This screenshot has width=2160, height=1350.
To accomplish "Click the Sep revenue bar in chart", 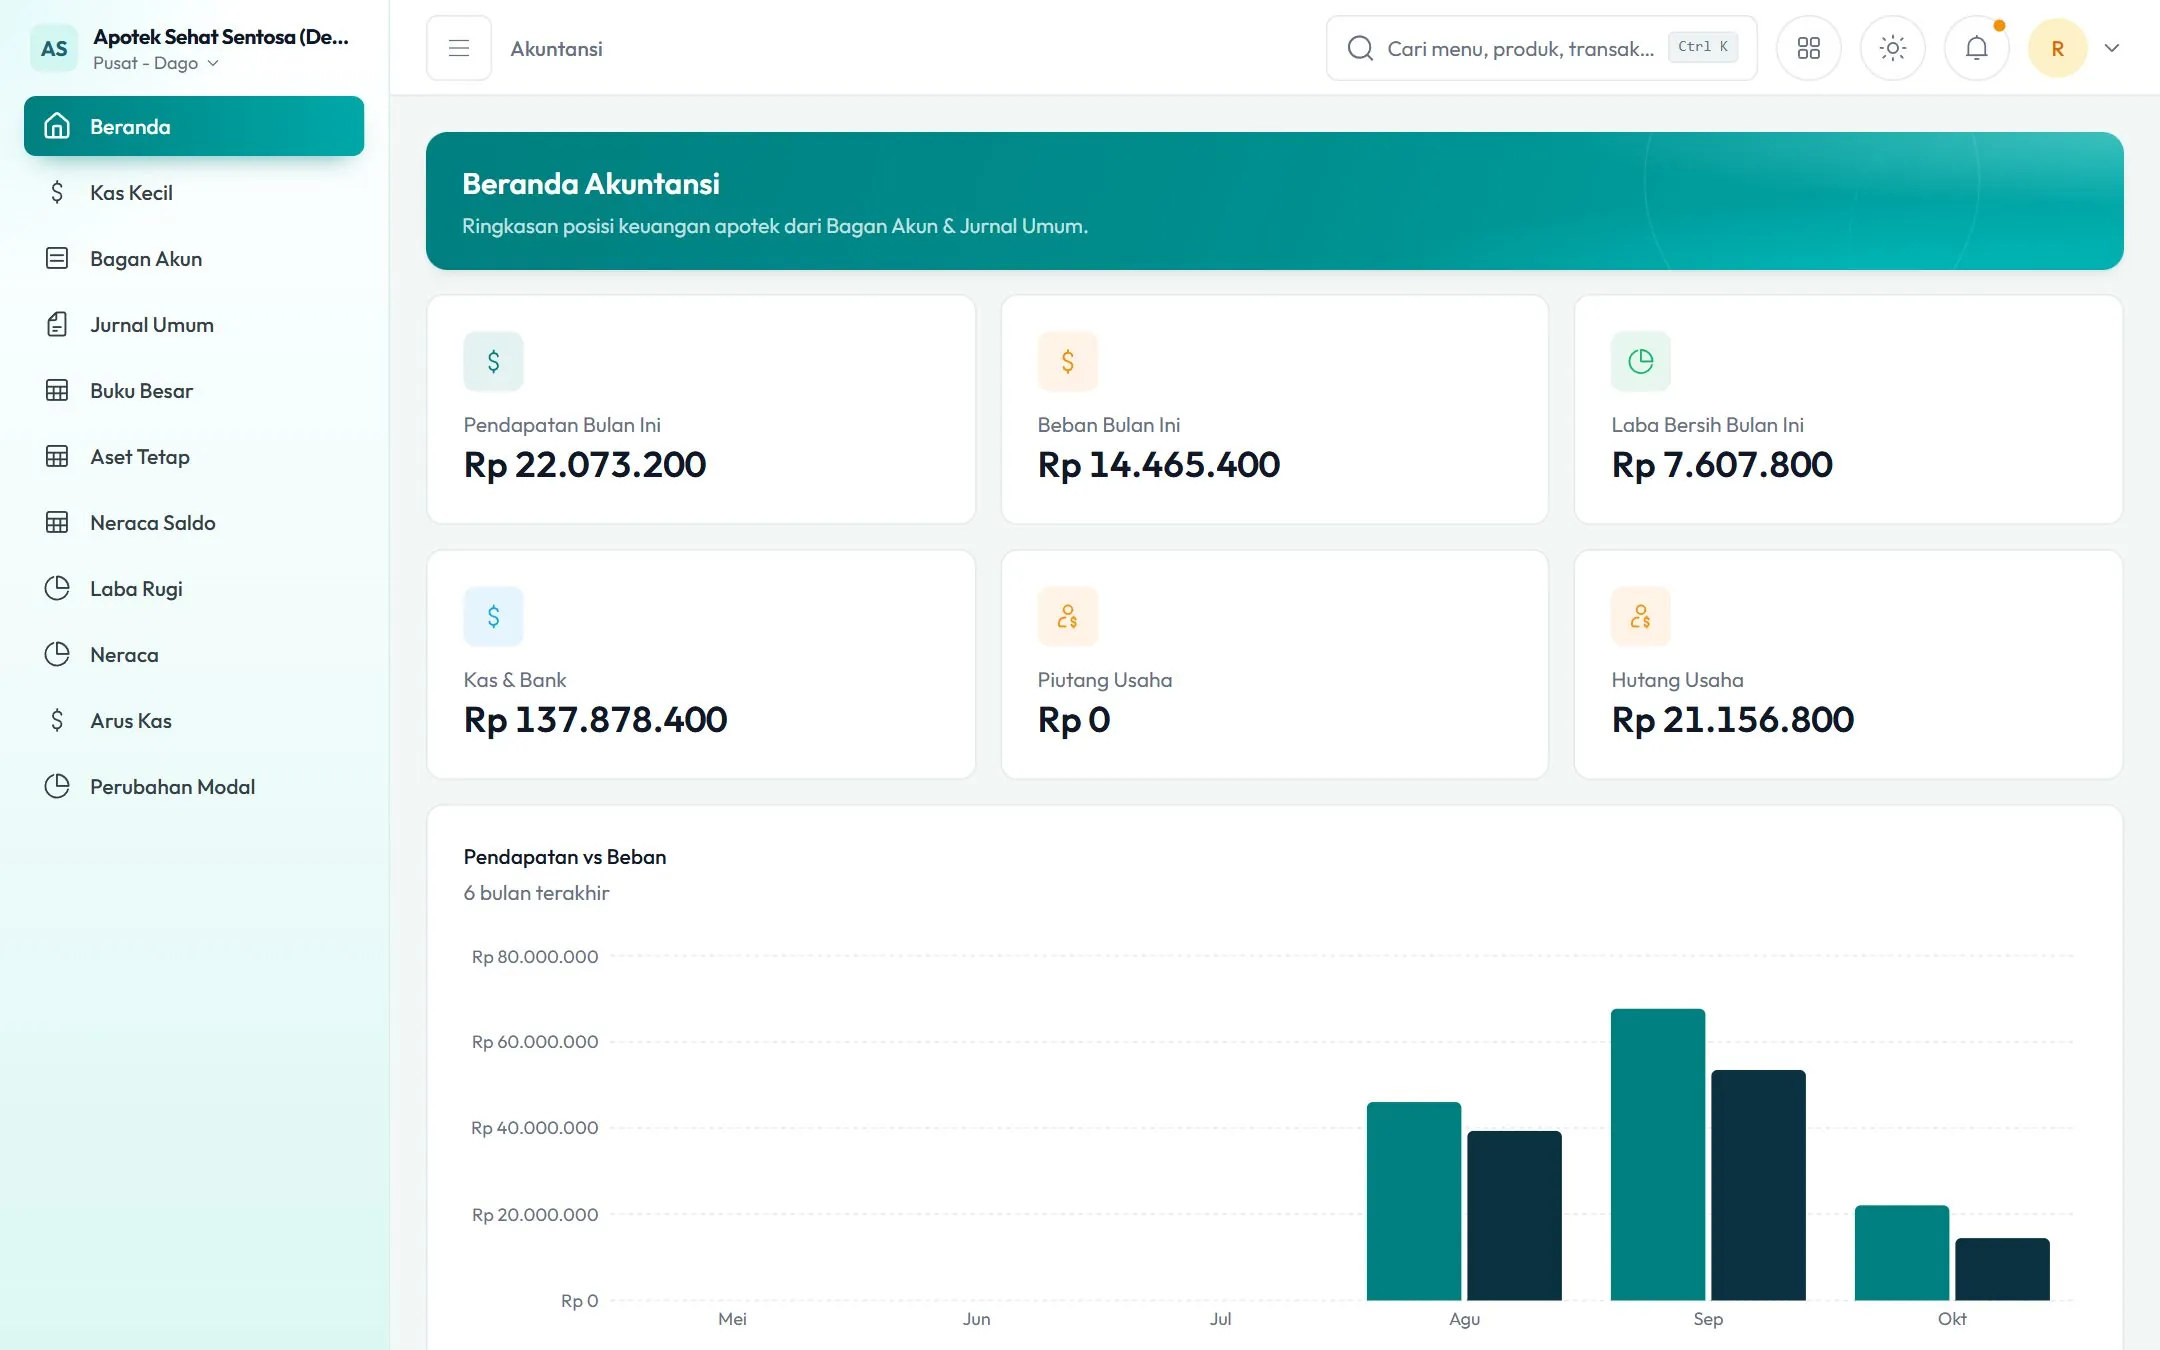I will tap(1658, 1154).
